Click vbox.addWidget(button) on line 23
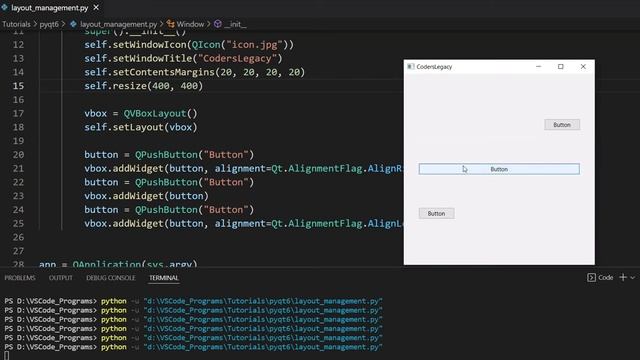This screenshot has height=360, width=640. pyautogui.click(x=147, y=196)
